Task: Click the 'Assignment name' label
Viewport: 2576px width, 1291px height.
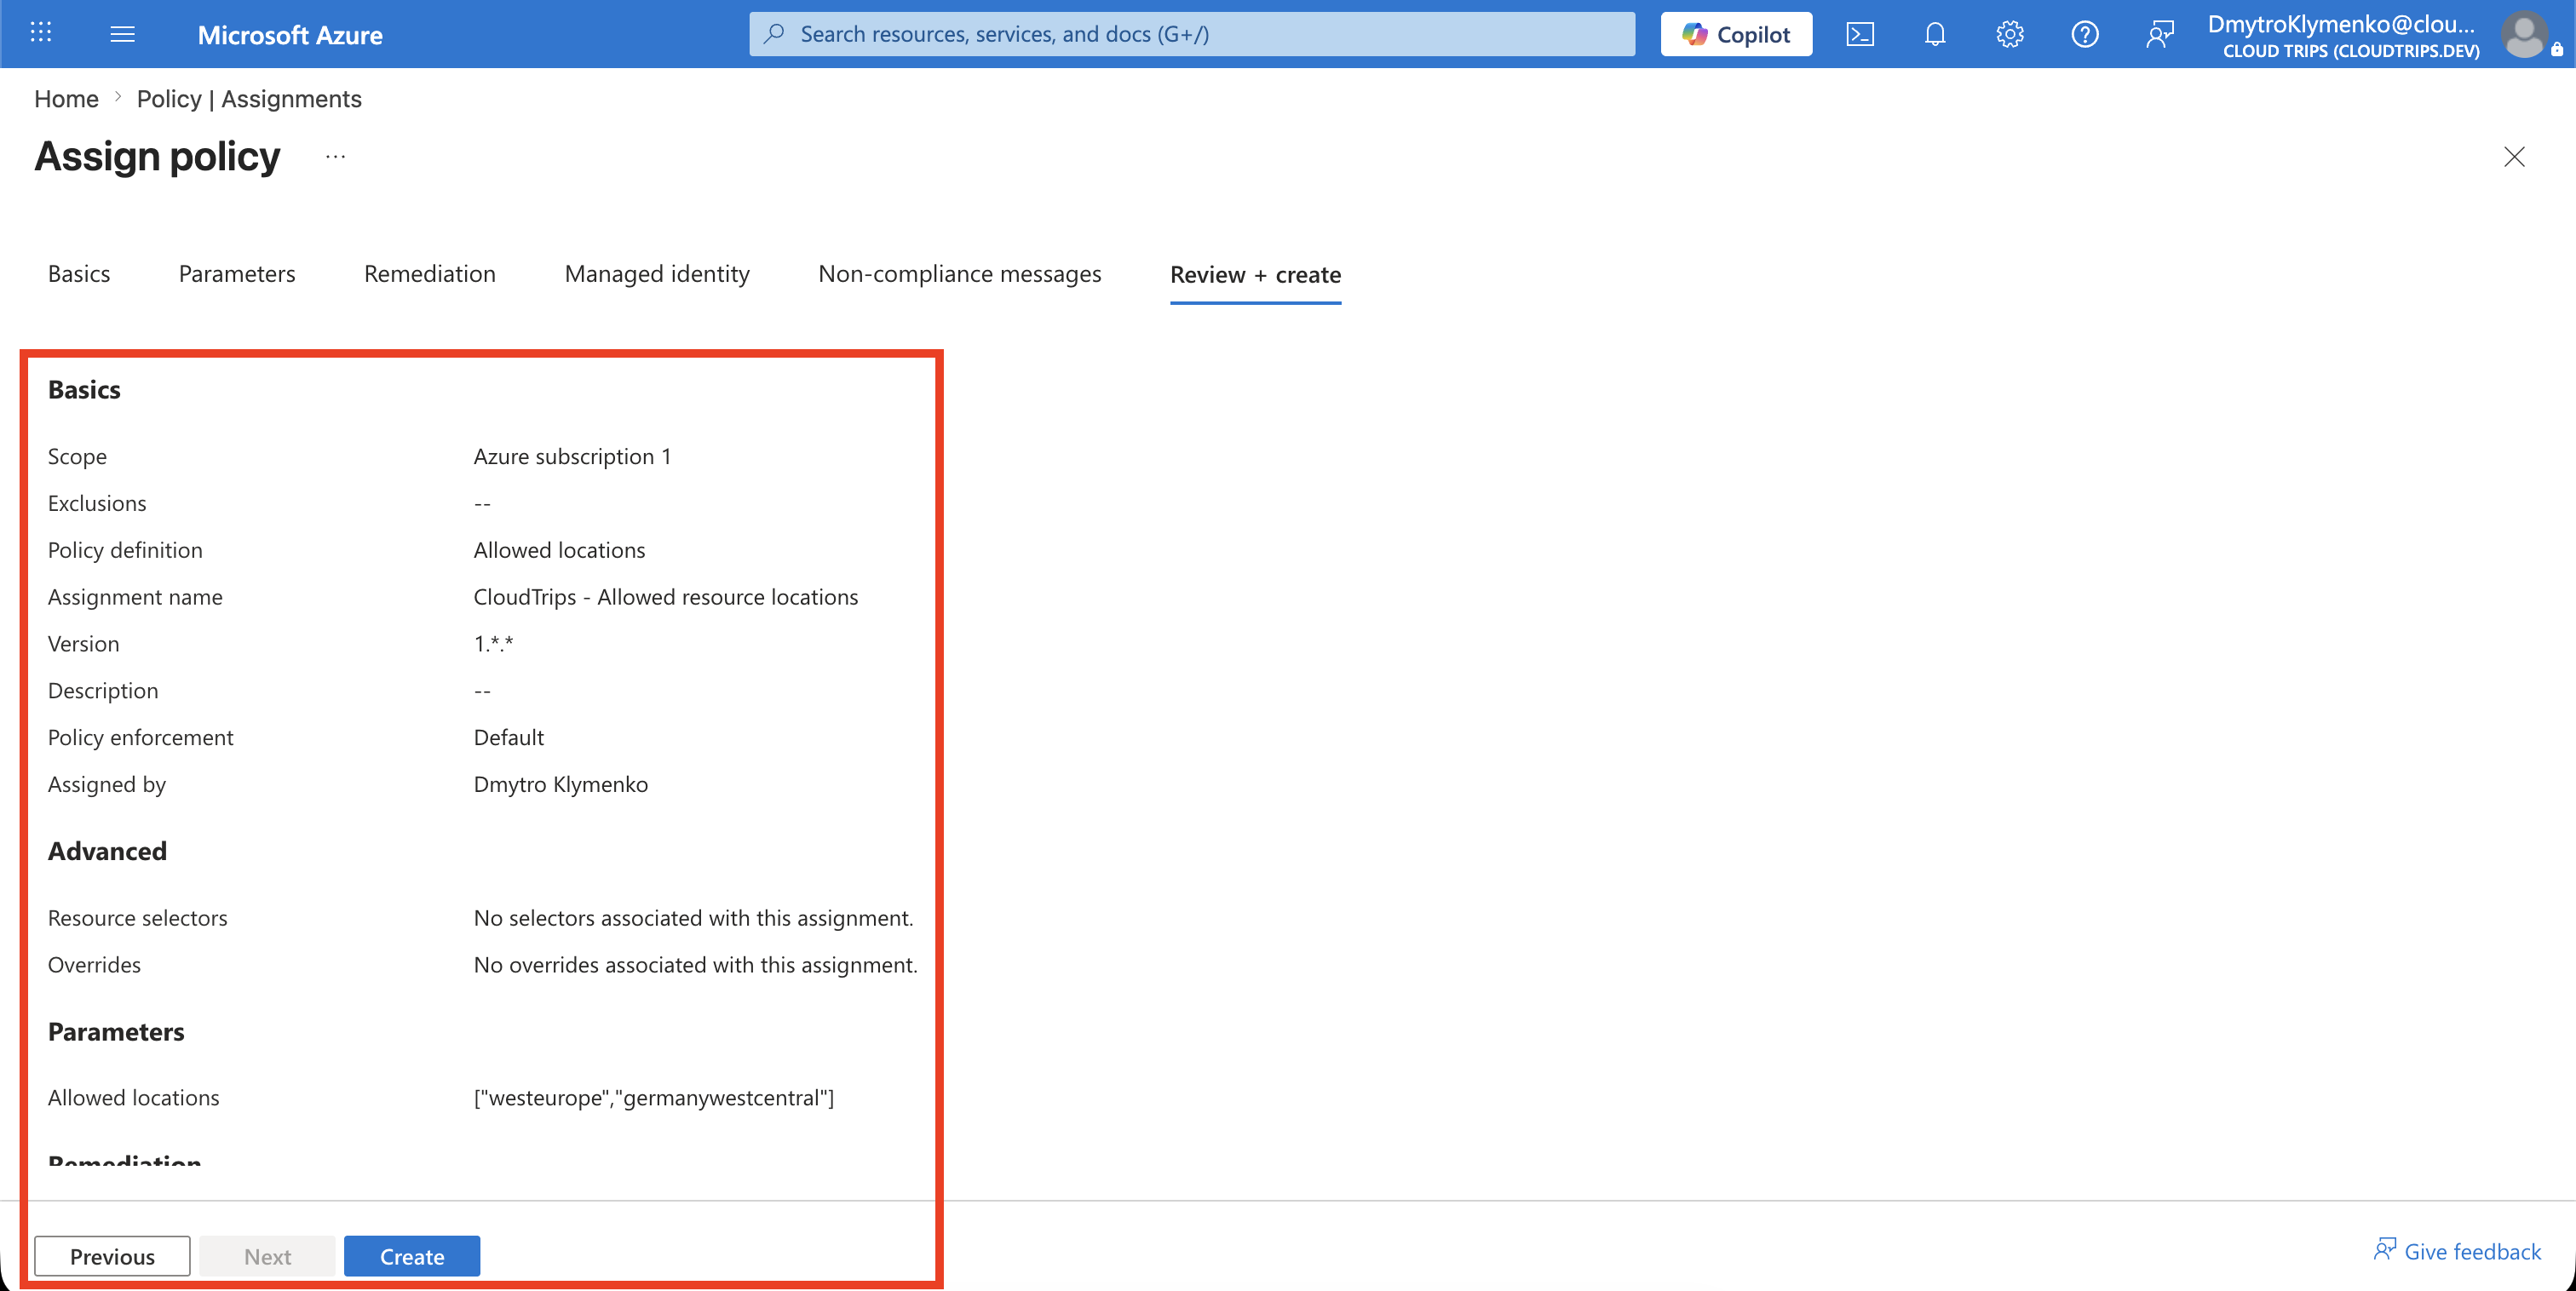Action: 135,597
